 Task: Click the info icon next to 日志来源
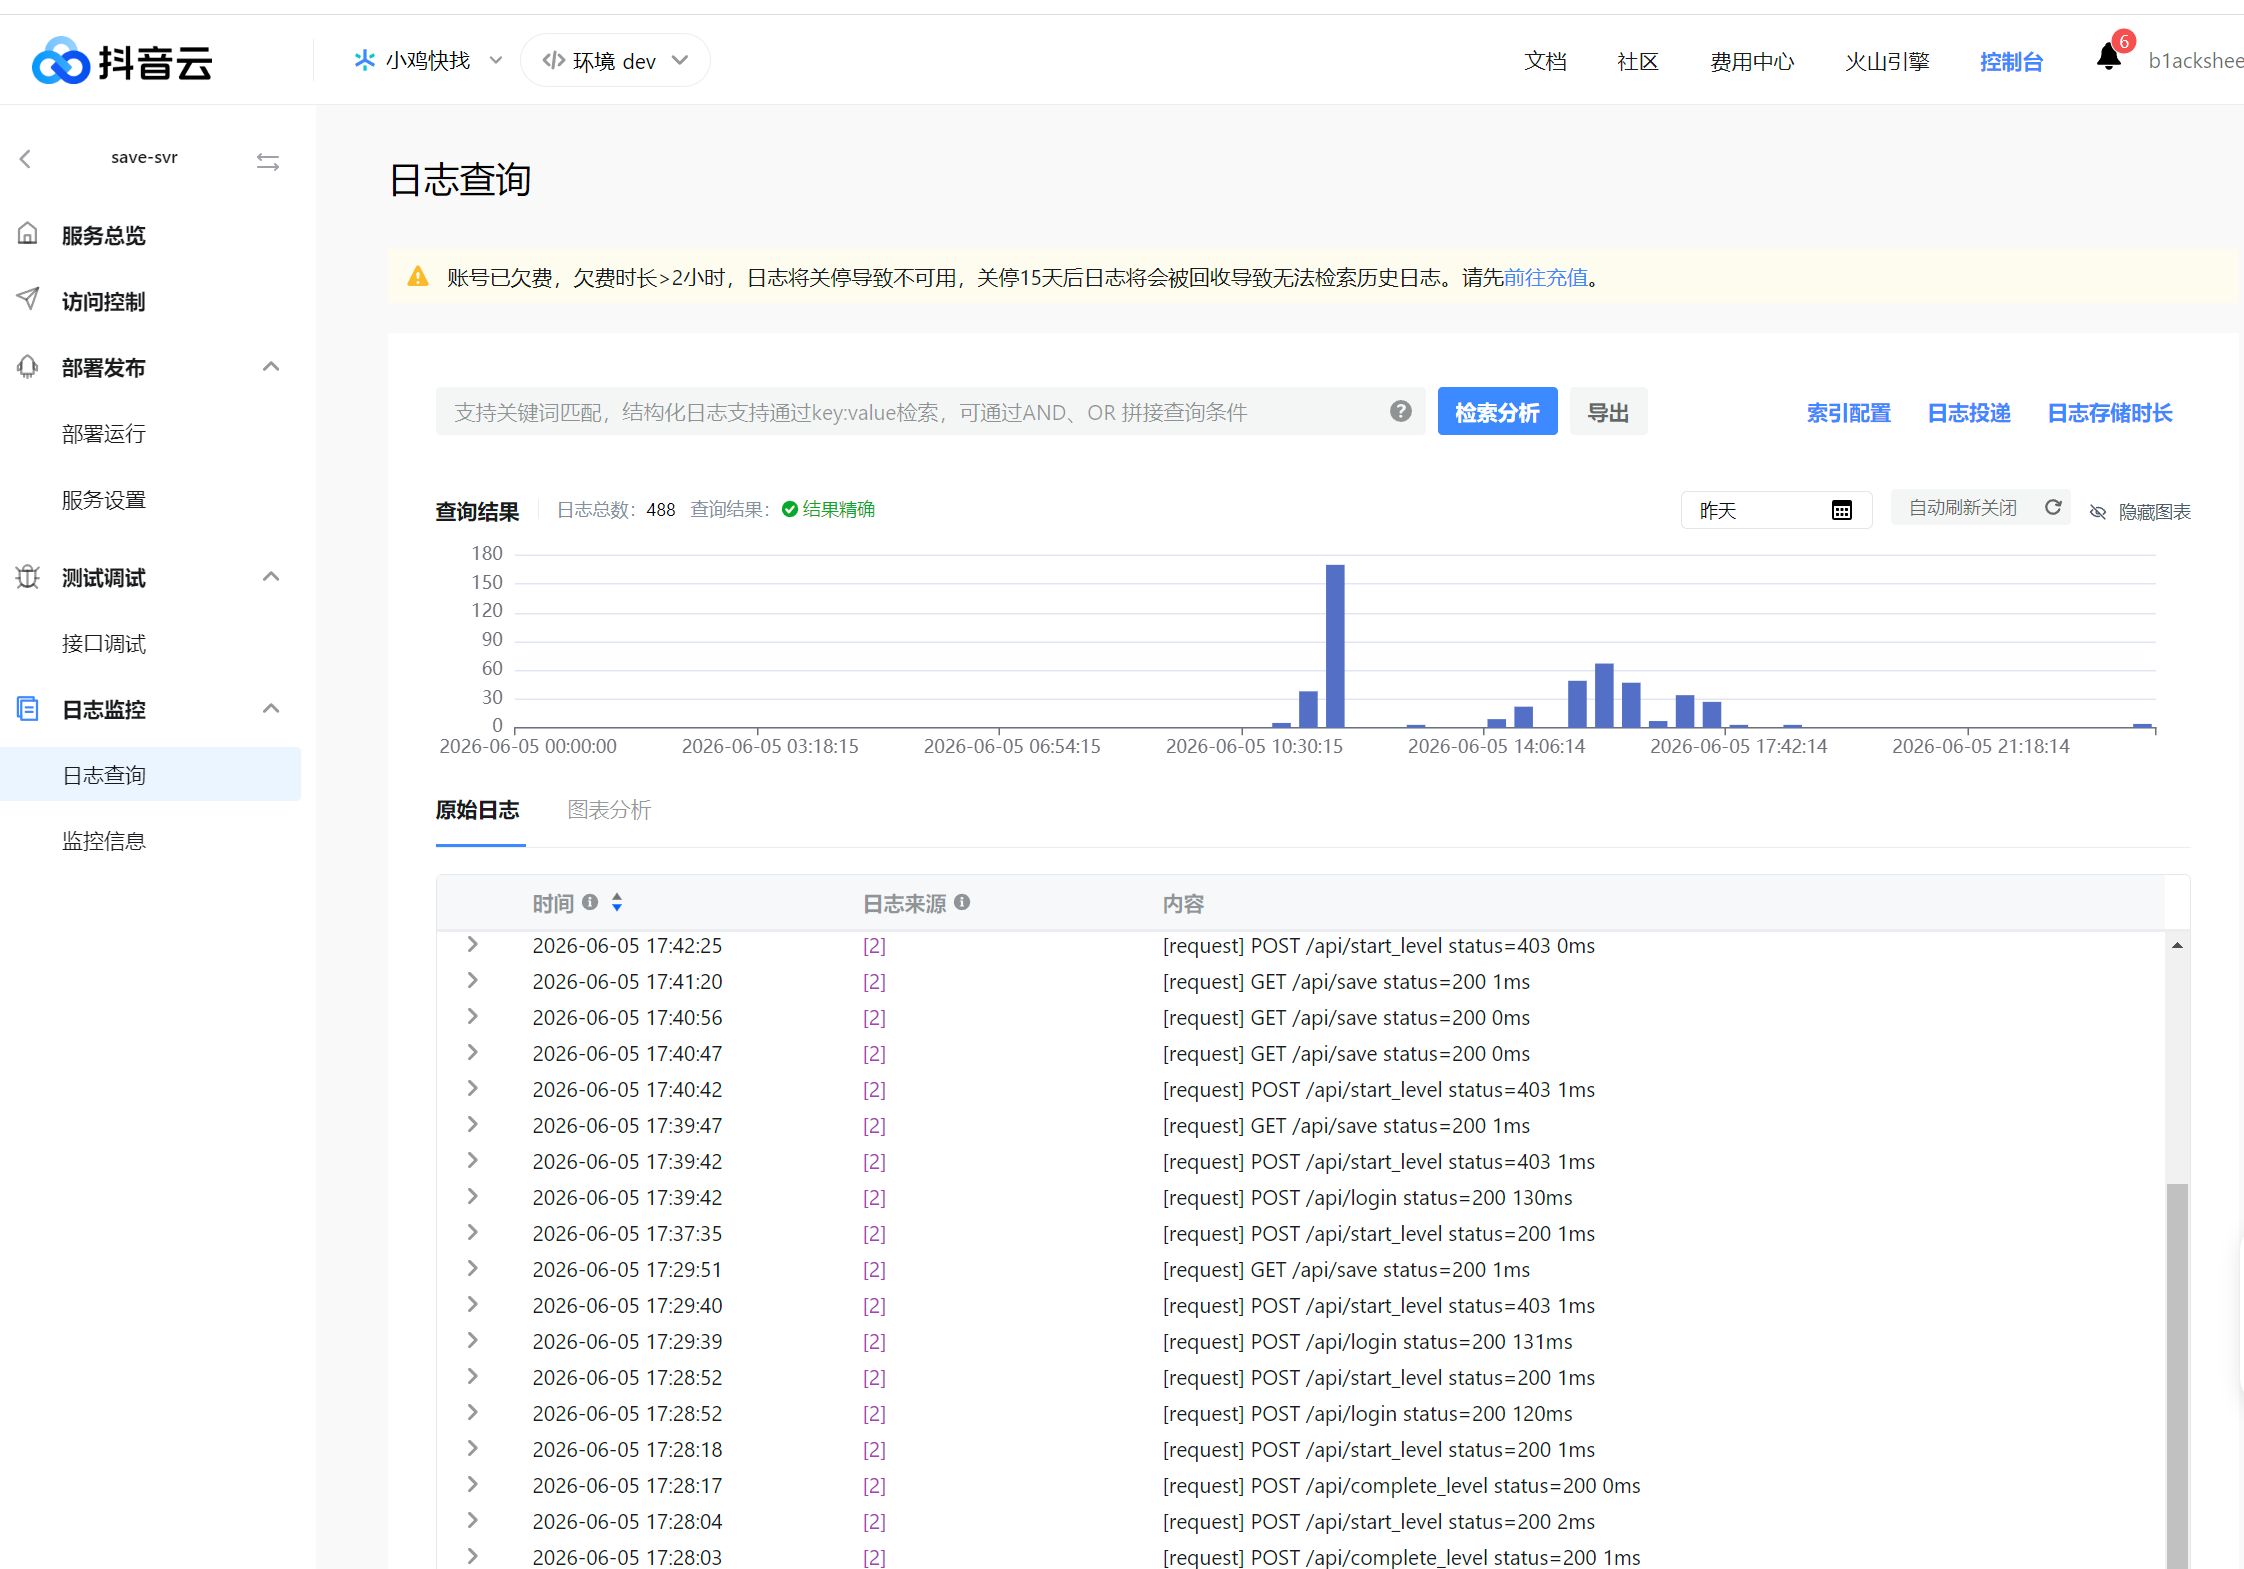coord(962,902)
